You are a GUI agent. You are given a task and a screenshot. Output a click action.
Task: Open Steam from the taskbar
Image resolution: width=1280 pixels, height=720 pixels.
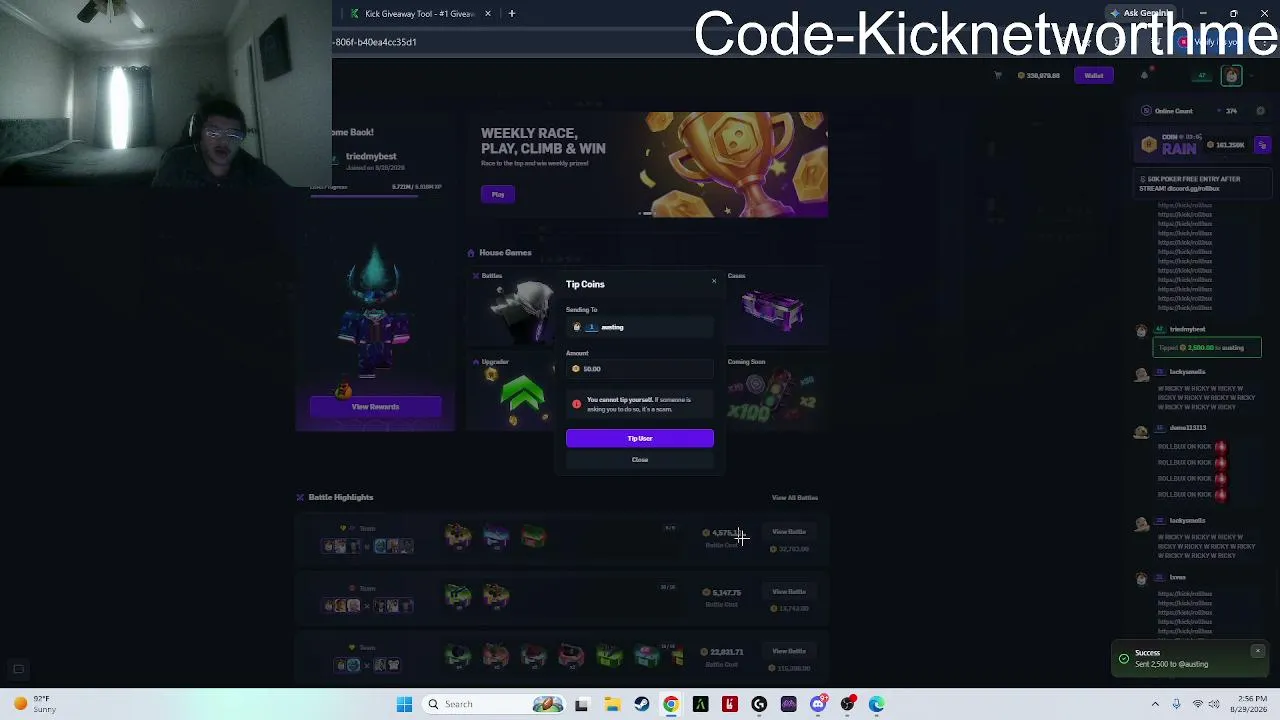642,705
